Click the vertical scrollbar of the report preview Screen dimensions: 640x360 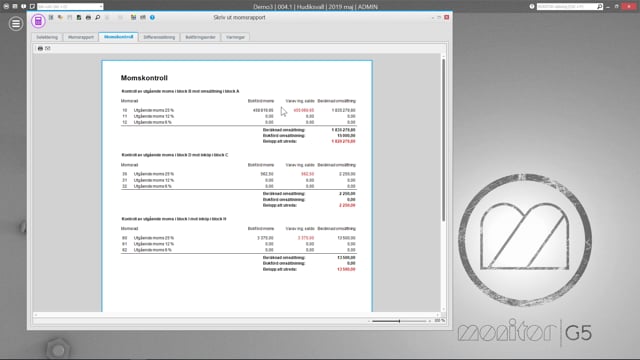click(x=443, y=140)
